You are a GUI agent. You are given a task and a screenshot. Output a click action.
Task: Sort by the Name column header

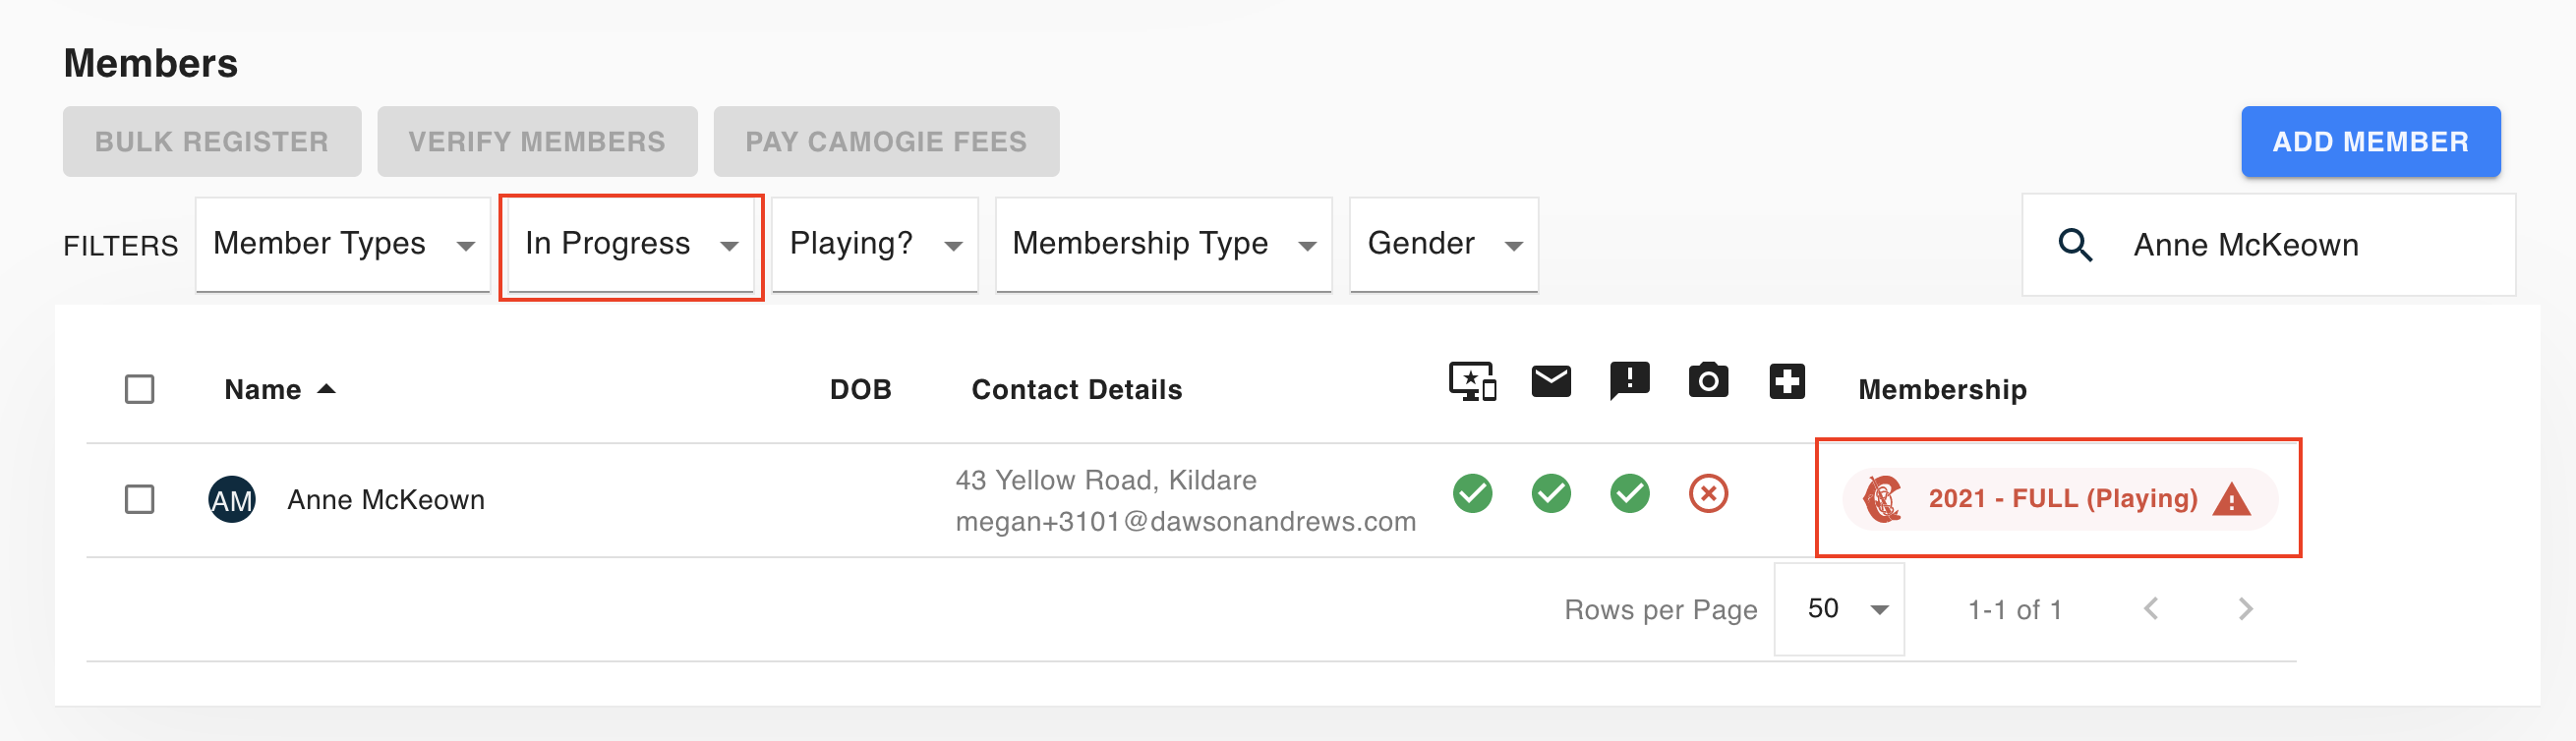tap(263, 389)
